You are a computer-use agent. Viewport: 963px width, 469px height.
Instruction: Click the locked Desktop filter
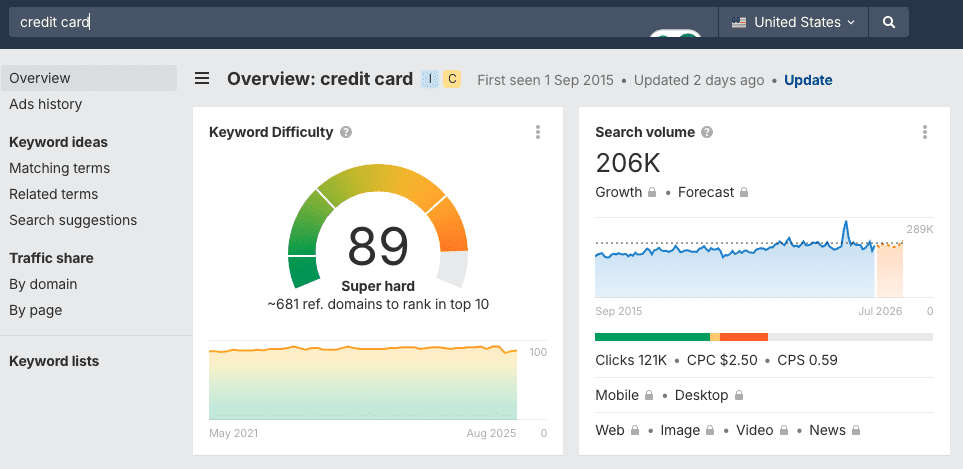709,395
